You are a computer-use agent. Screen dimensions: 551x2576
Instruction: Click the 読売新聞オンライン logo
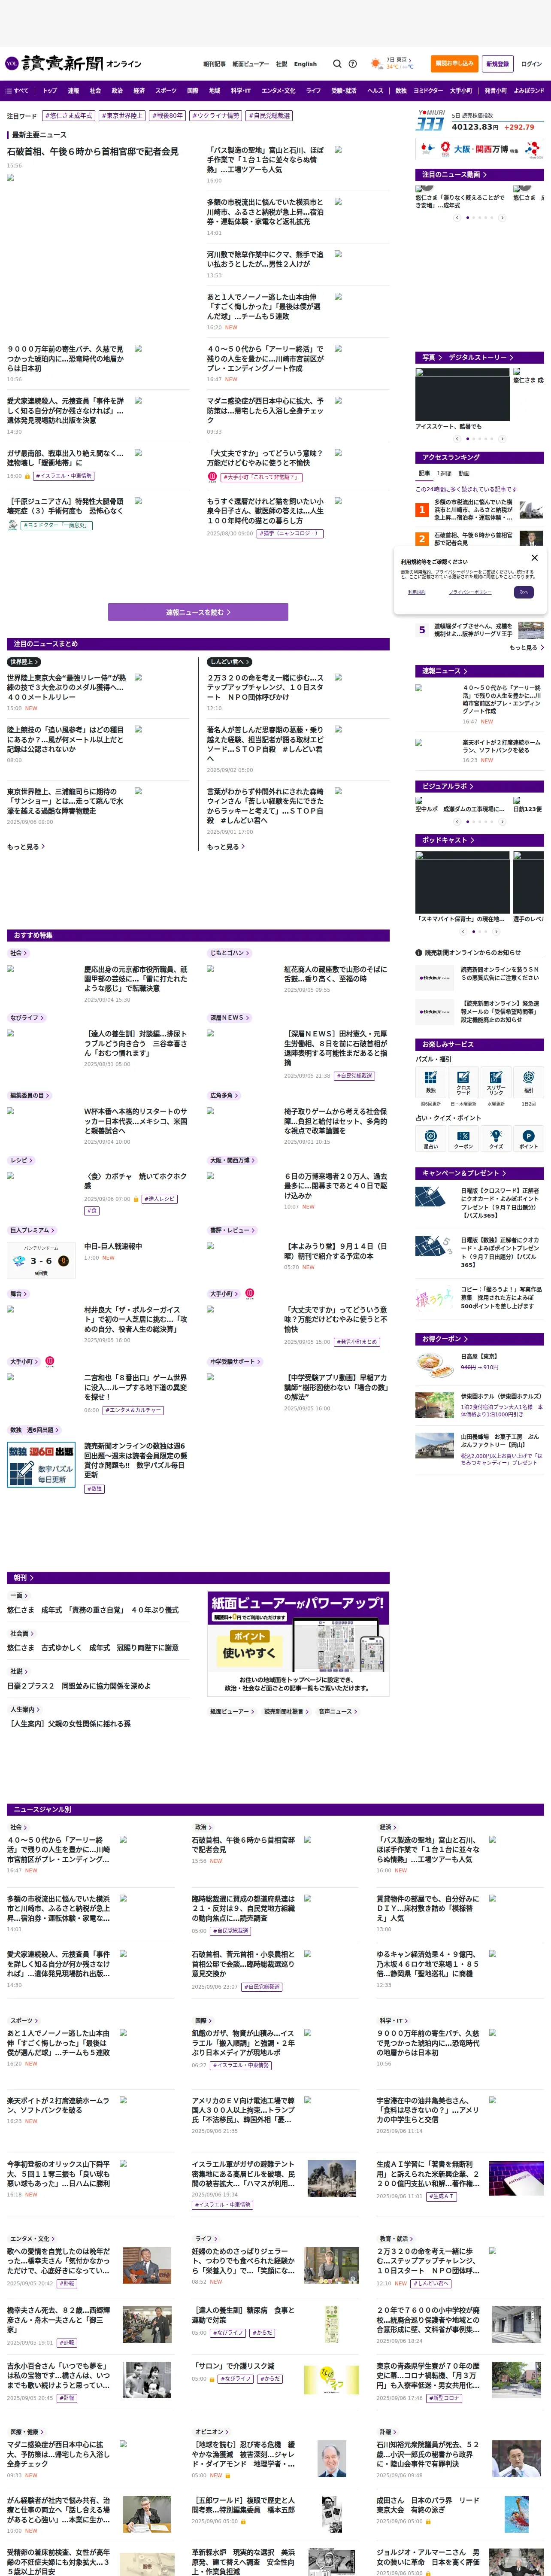click(73, 63)
